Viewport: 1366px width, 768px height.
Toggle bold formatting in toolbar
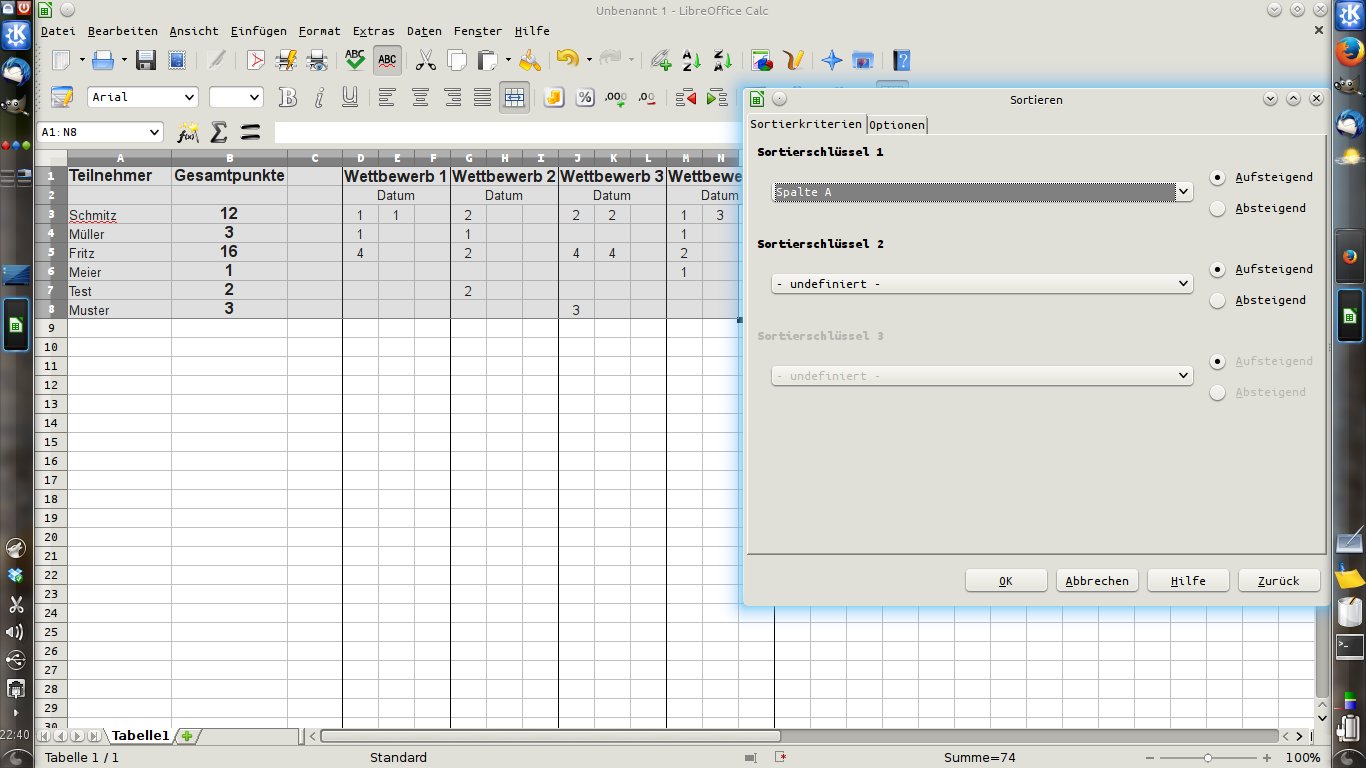(x=288, y=97)
